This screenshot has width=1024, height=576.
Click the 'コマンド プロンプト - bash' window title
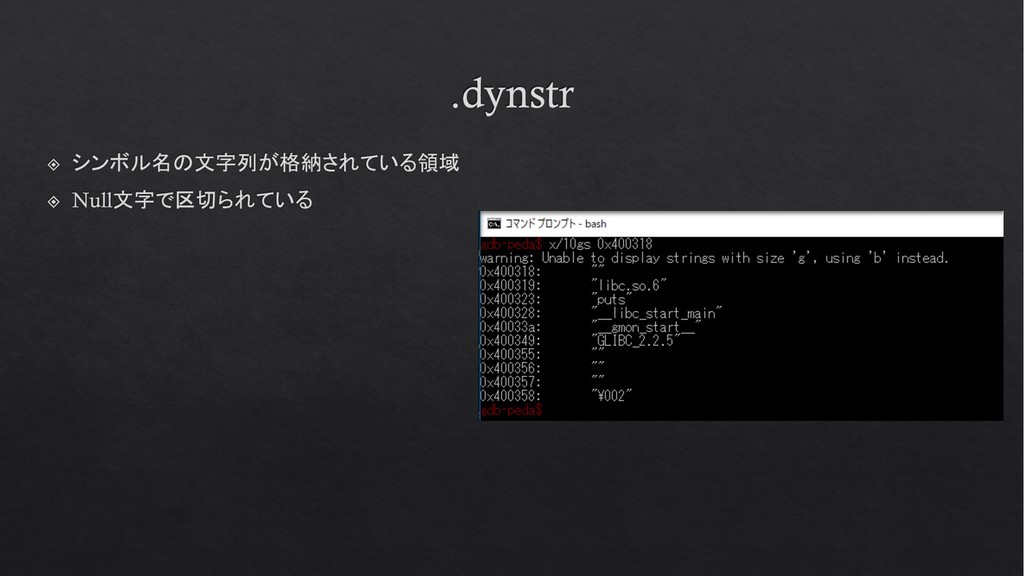point(556,224)
